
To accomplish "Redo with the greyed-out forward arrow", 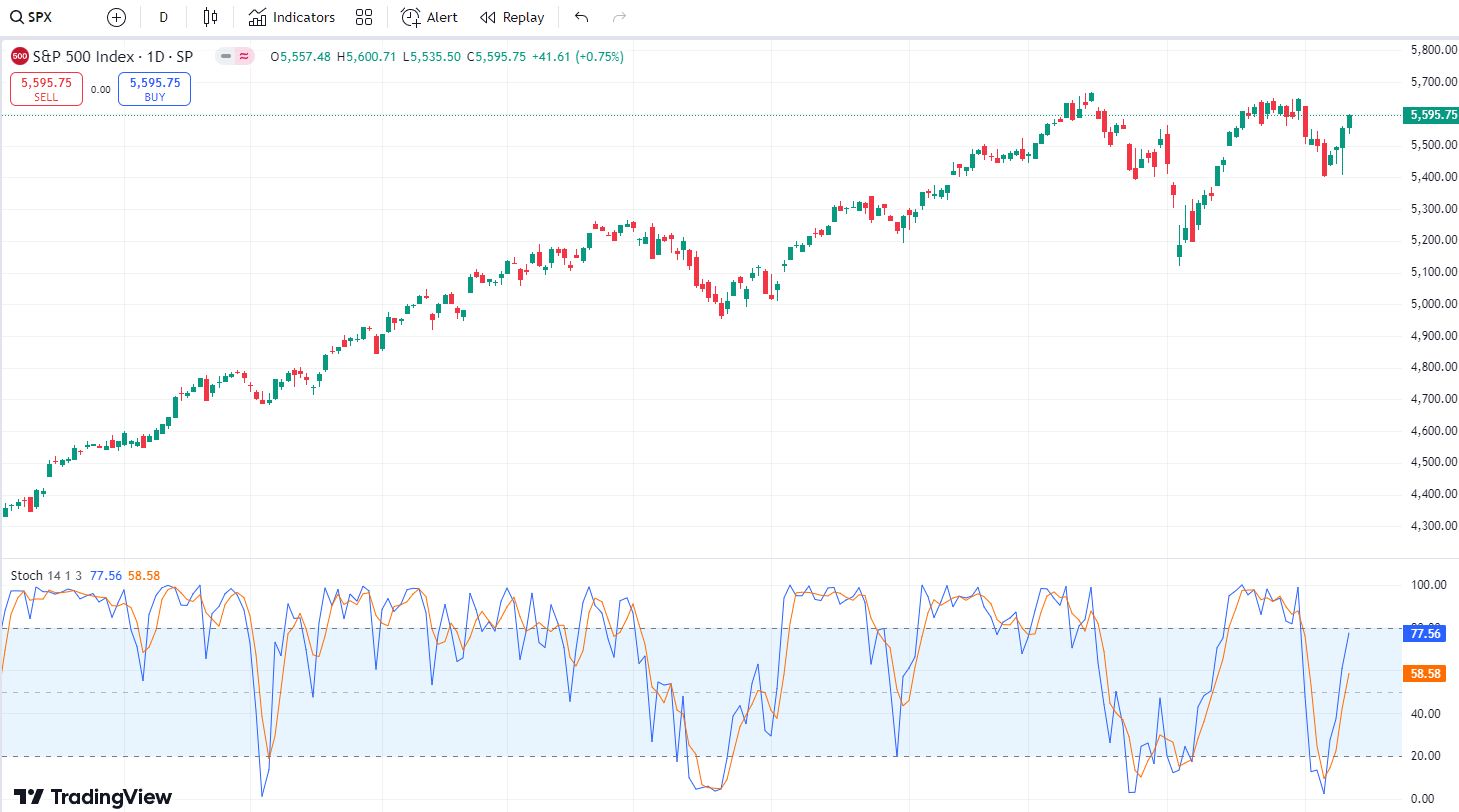I will coord(620,17).
